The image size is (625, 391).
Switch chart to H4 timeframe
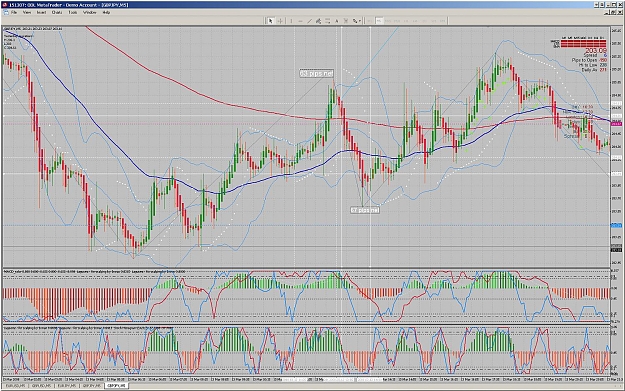415,21
